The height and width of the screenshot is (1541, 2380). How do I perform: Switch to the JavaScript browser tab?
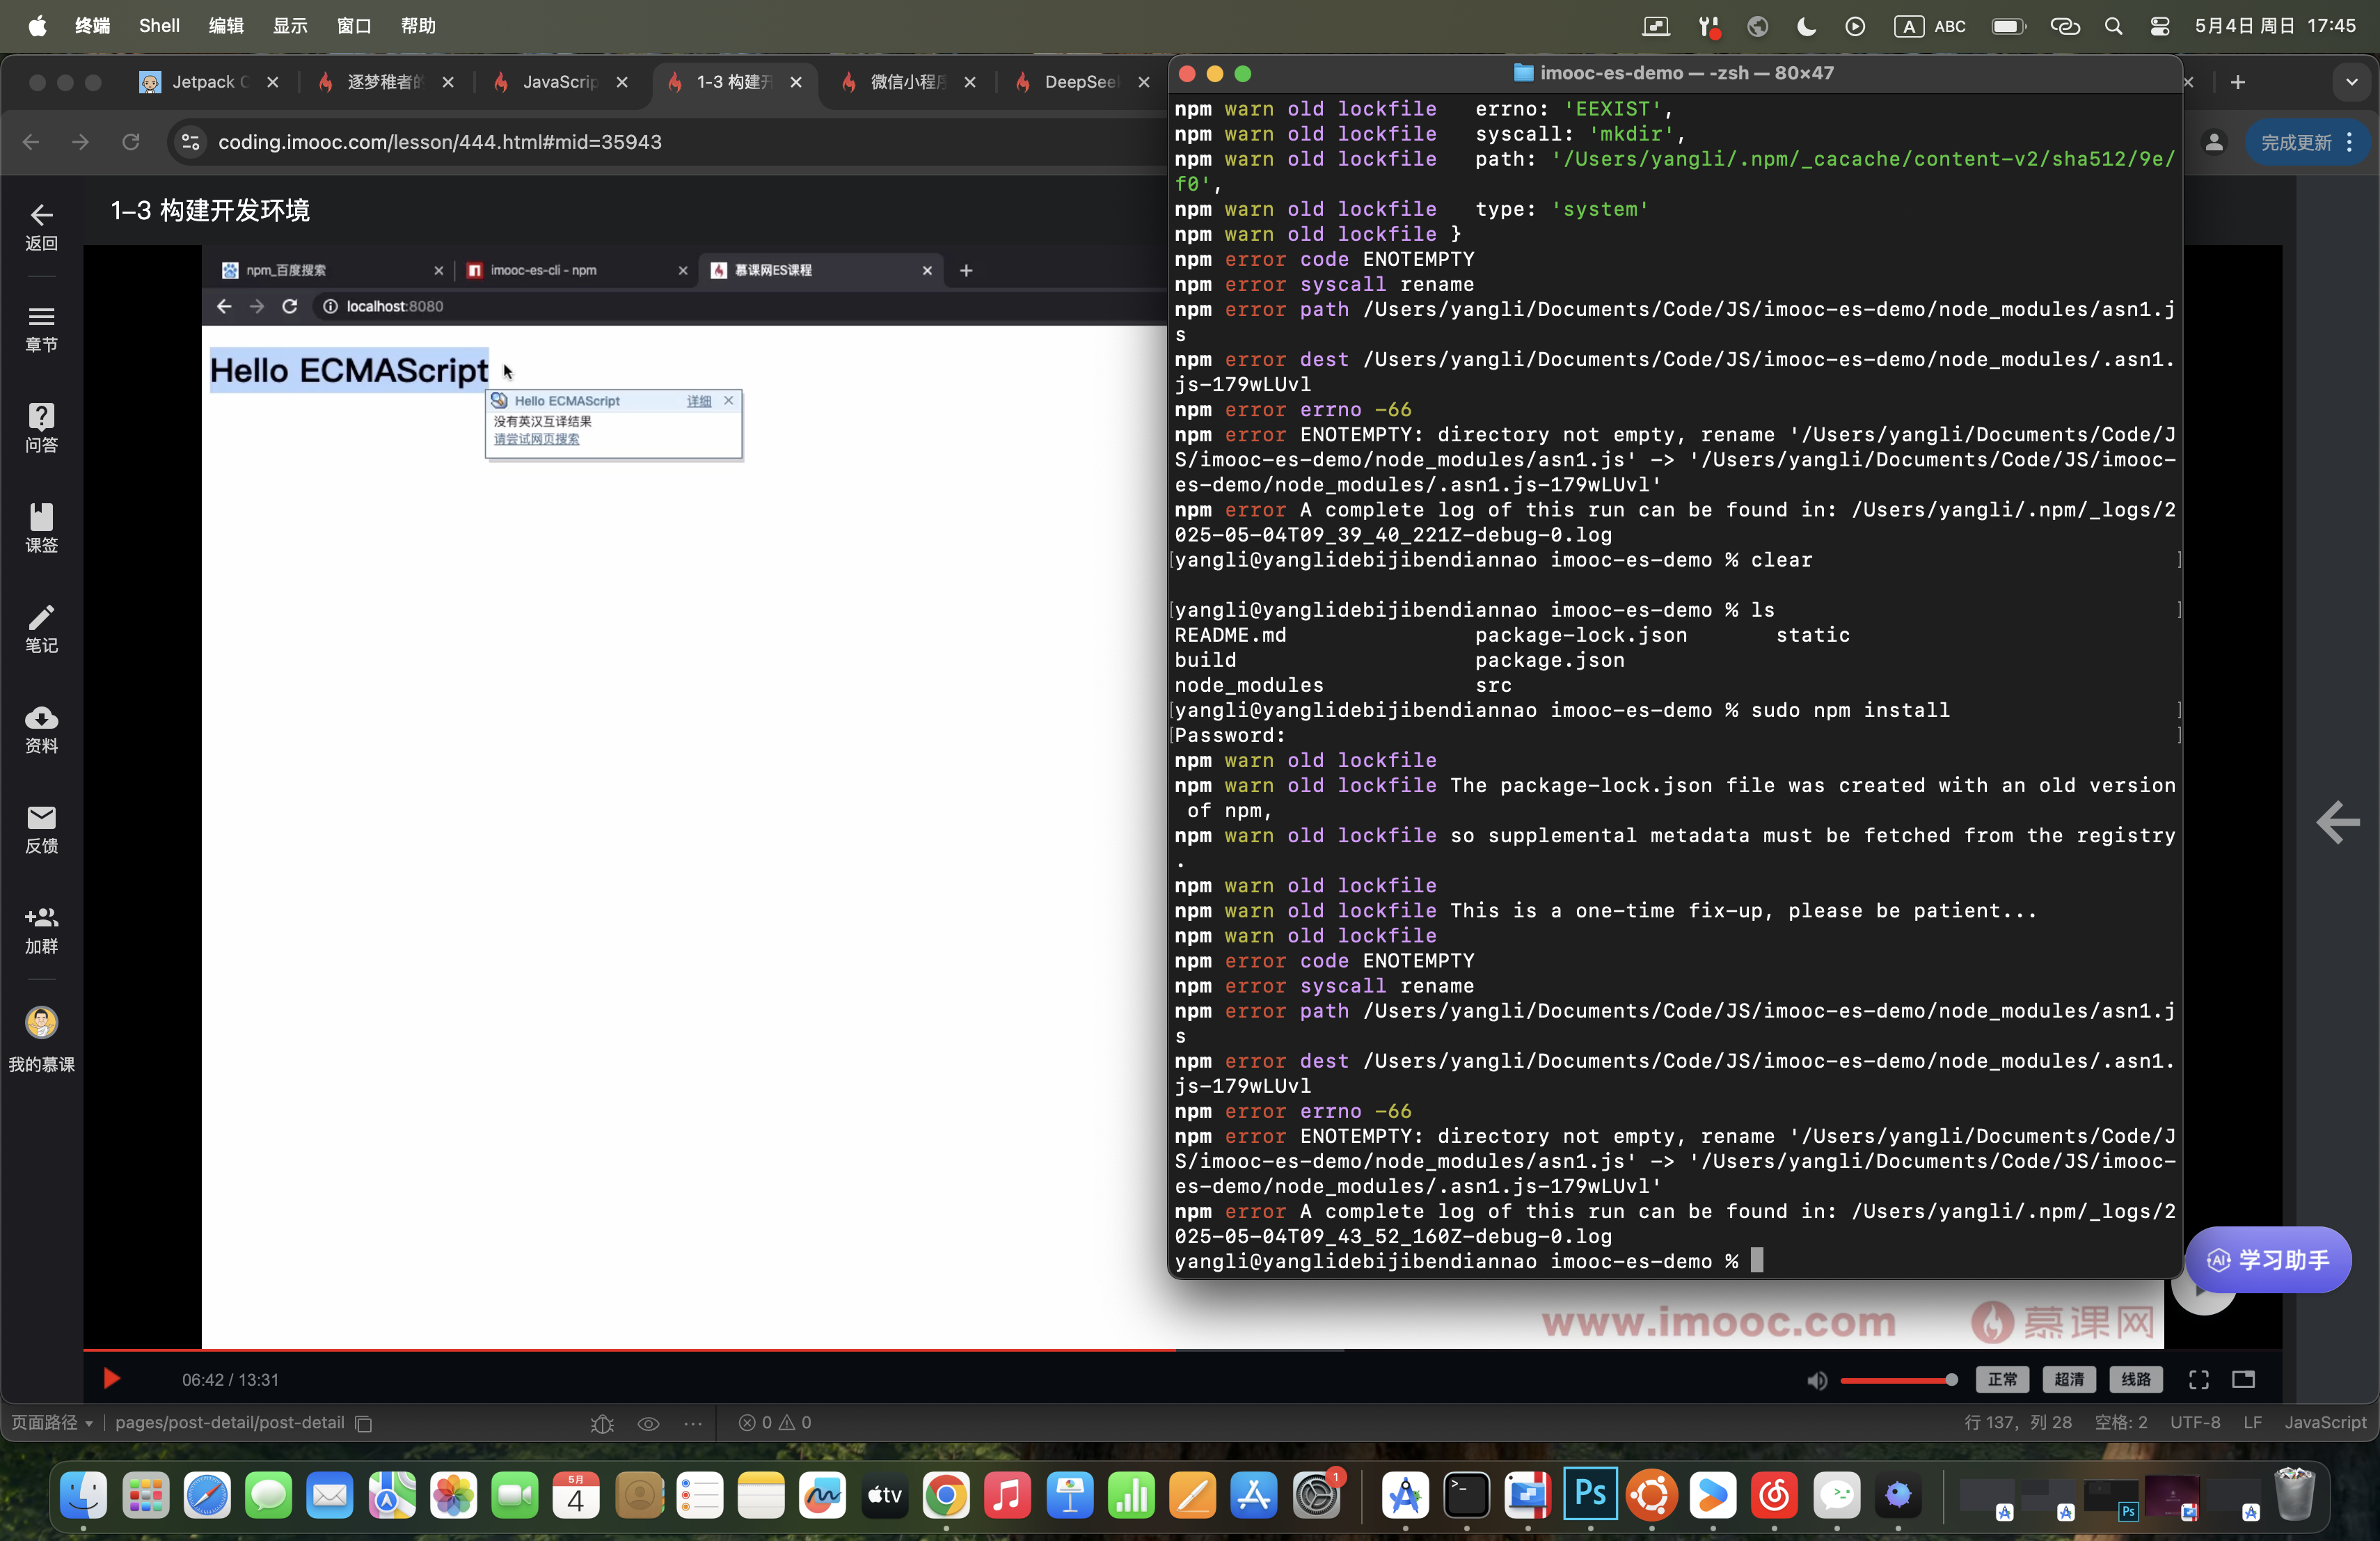click(x=560, y=82)
